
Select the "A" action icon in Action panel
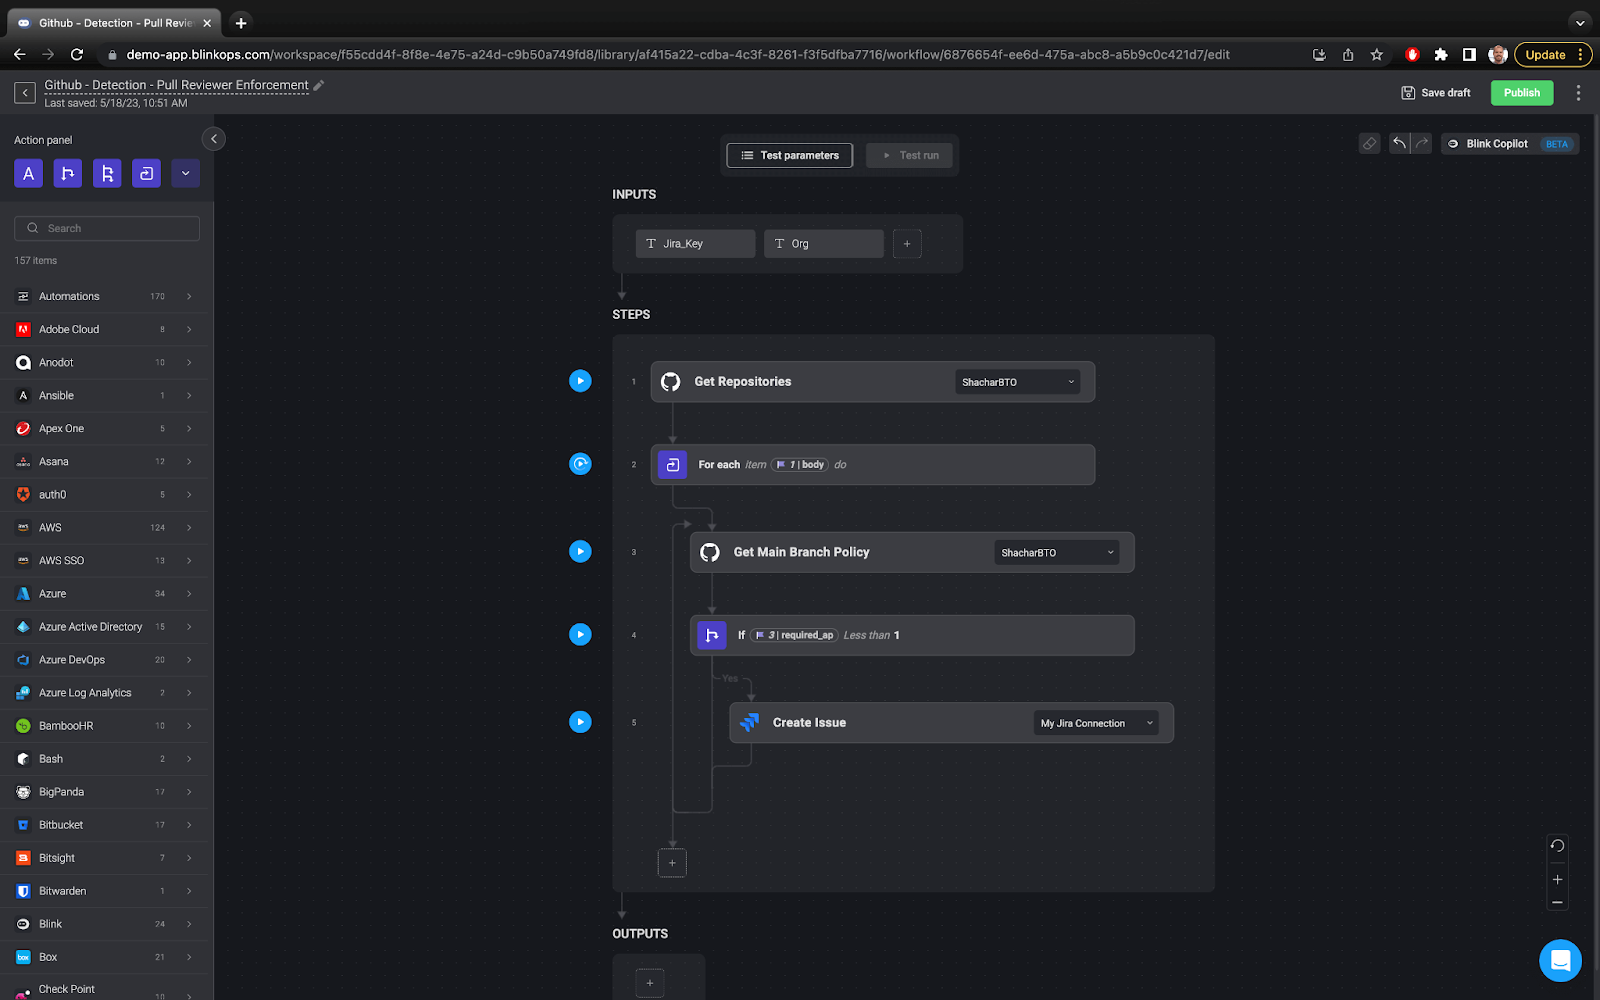tap(28, 172)
